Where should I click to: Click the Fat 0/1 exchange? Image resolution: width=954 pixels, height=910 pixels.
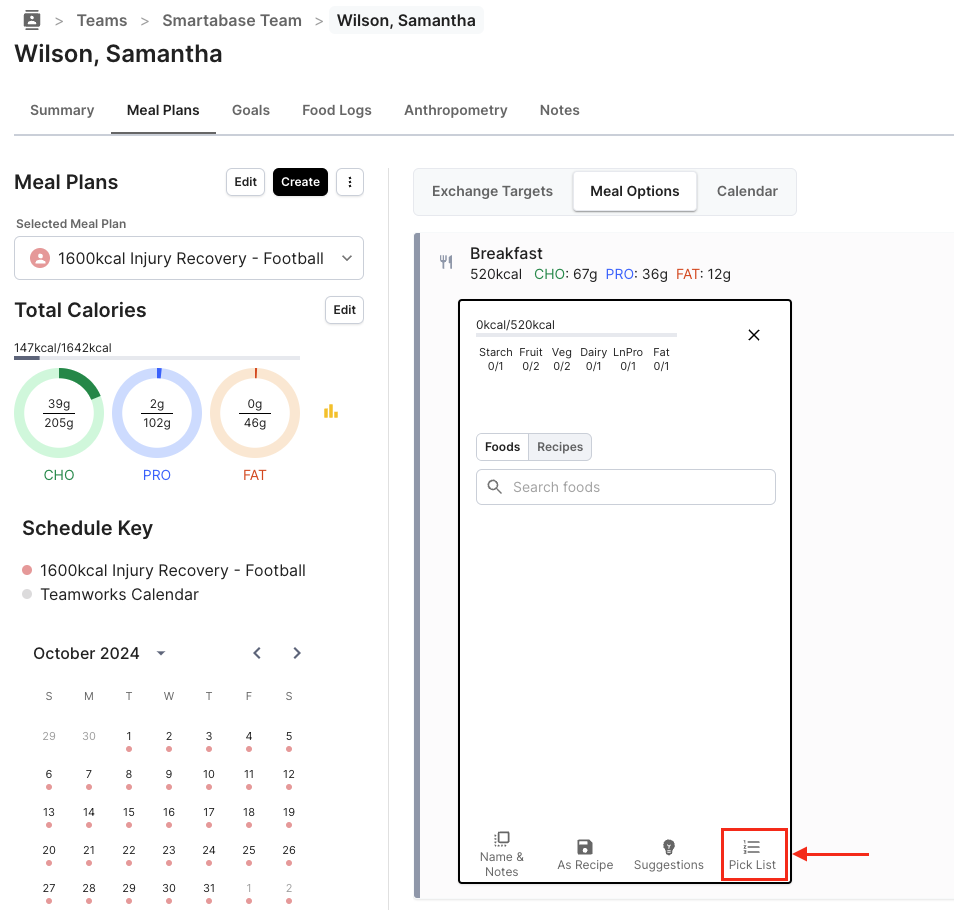coord(661,359)
